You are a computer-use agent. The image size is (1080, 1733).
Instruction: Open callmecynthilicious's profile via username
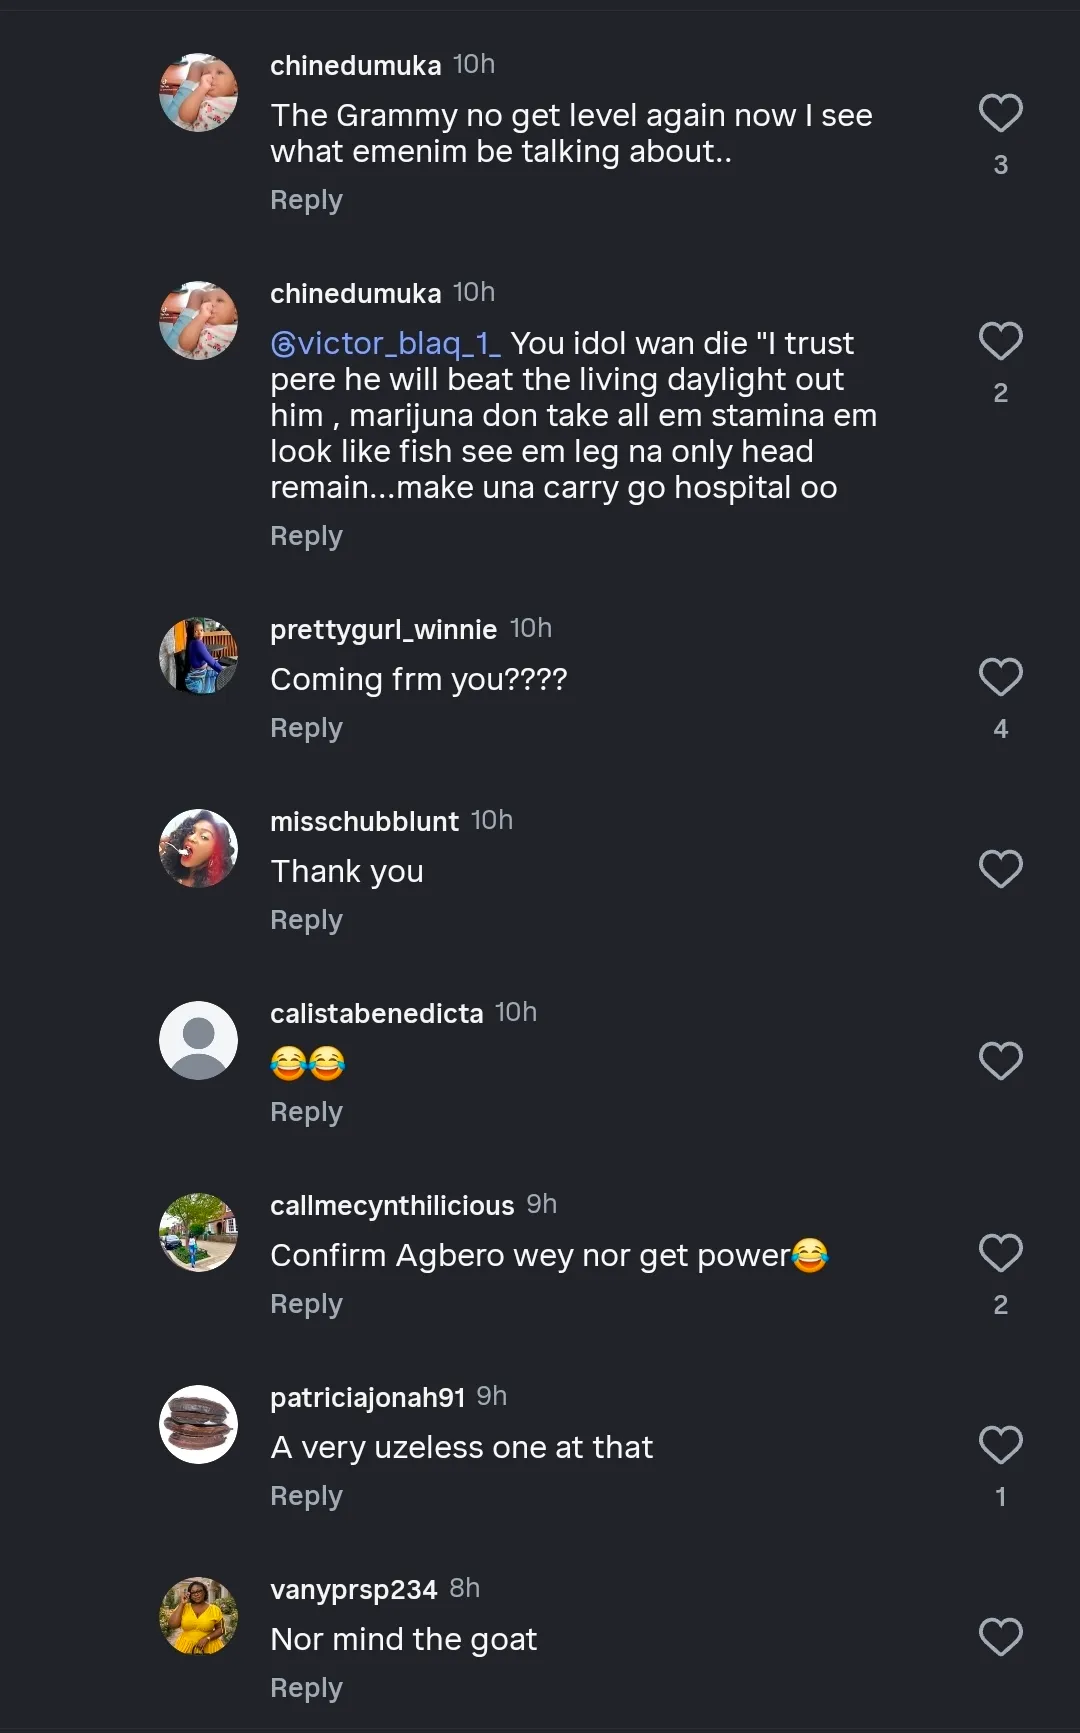pyautogui.click(x=392, y=1205)
